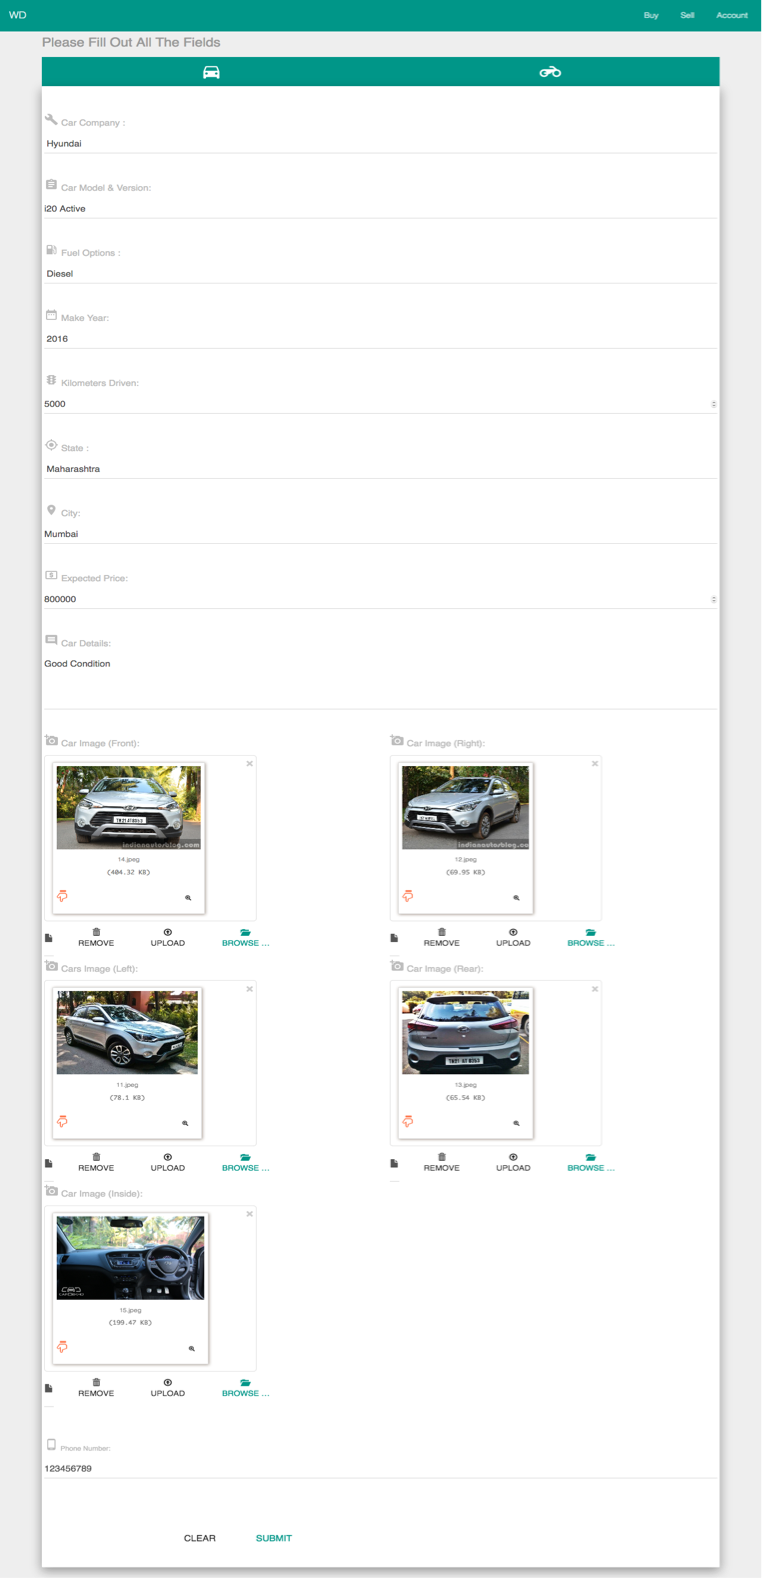Click the file icon beside Inside image REMOVE

tap(49, 1388)
